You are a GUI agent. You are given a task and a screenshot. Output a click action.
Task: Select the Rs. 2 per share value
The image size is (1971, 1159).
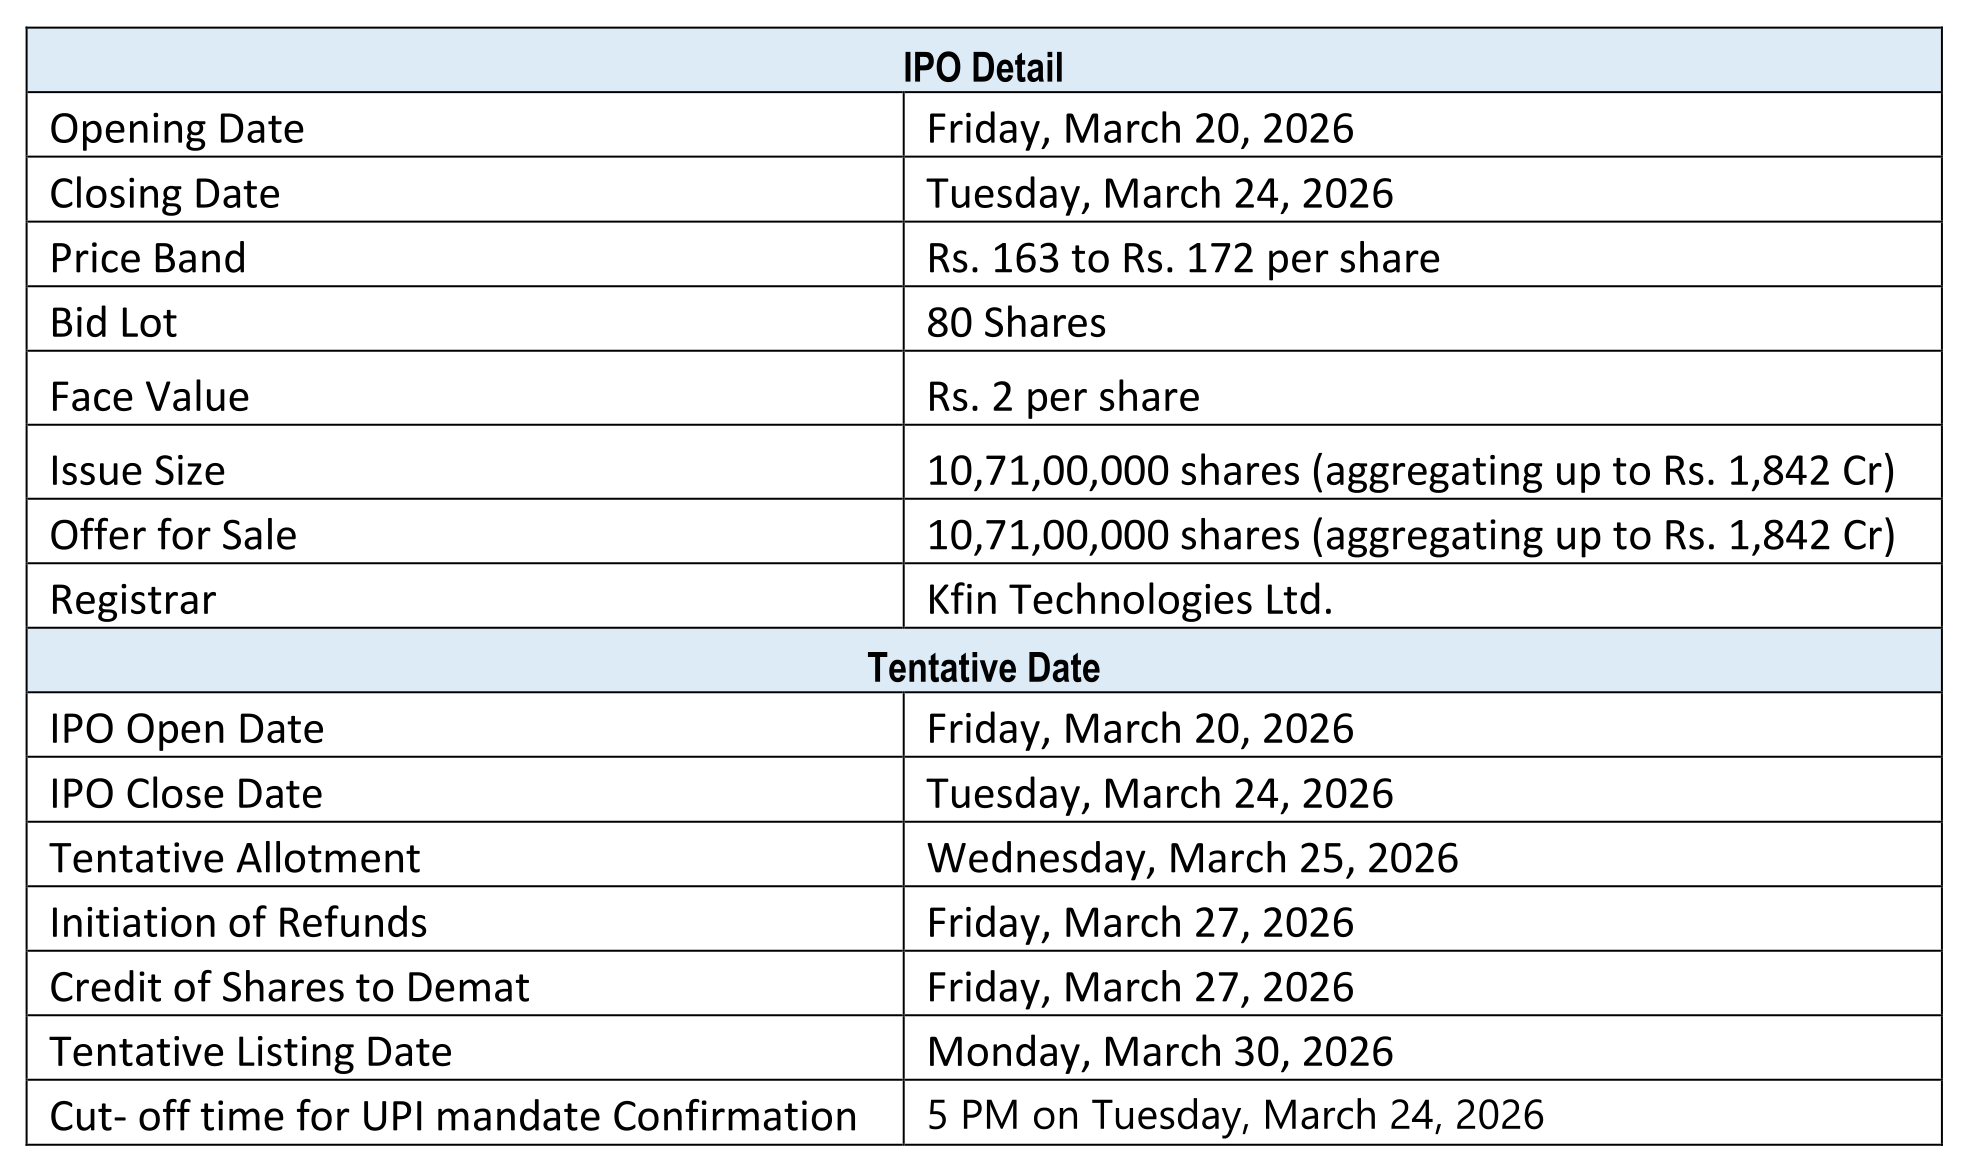click(1063, 396)
